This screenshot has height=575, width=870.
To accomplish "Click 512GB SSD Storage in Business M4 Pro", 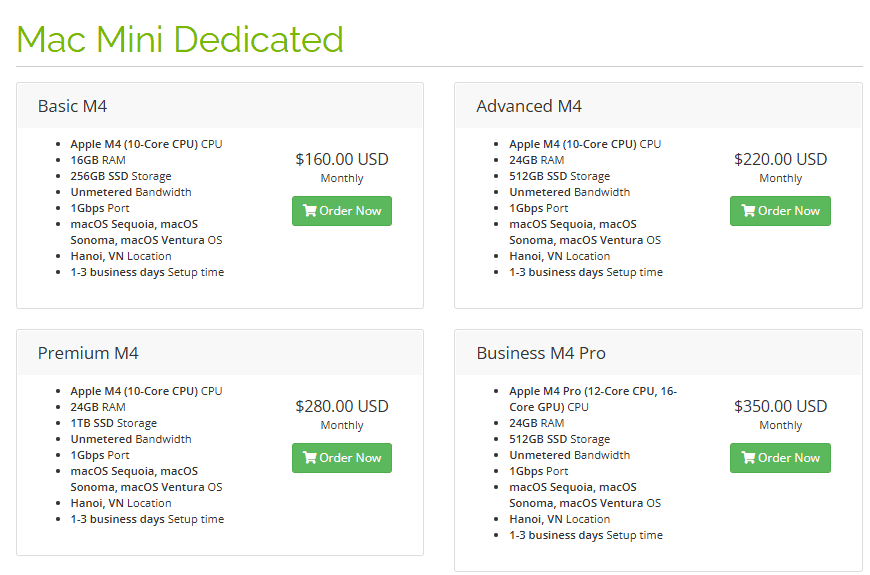I will (559, 439).
